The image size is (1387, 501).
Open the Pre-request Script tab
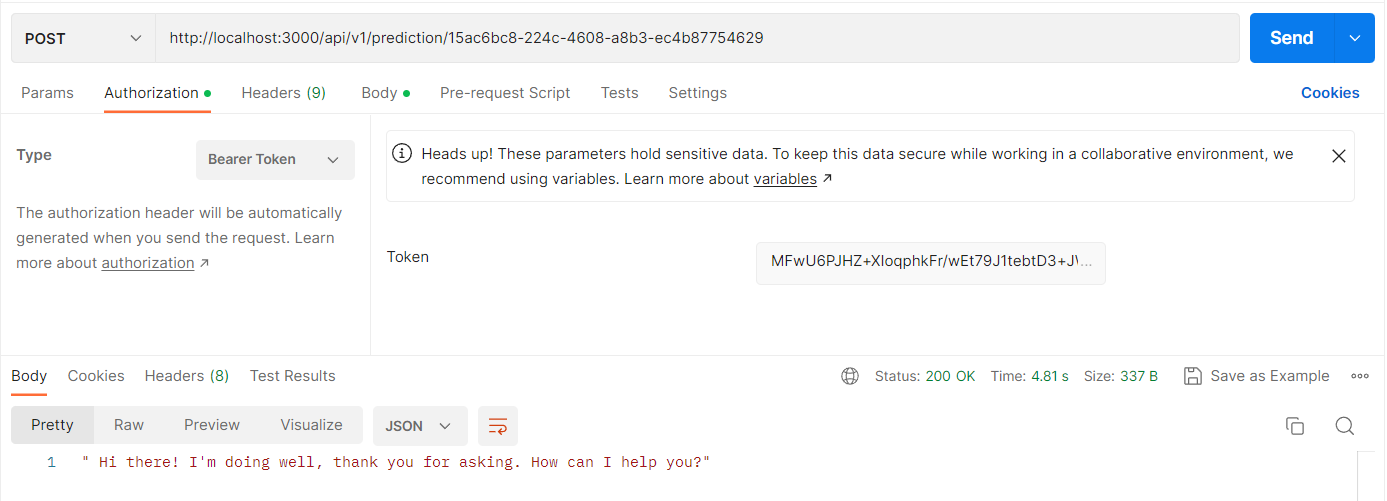[x=505, y=93]
